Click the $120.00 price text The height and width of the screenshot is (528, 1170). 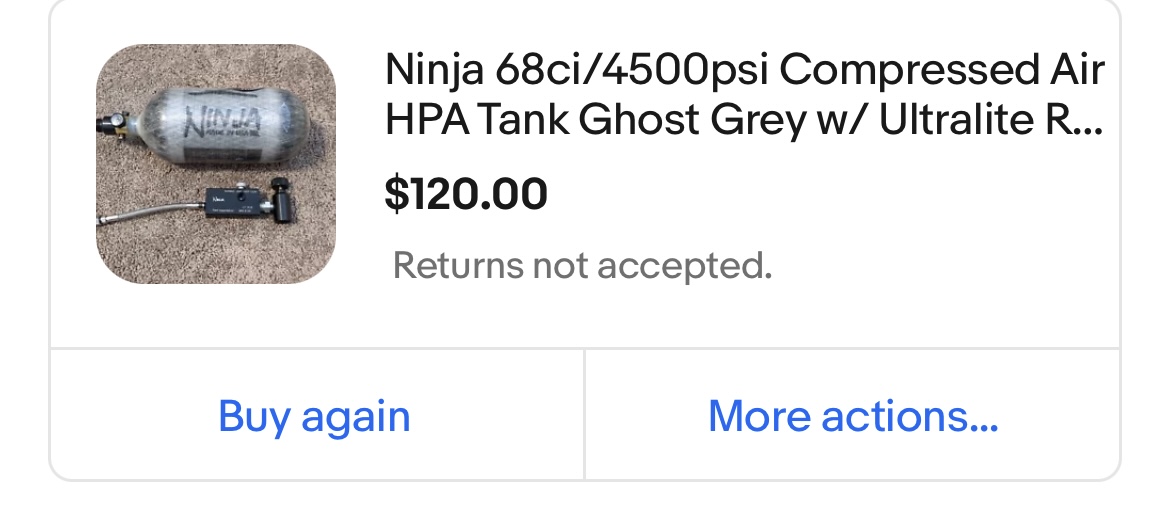466,194
